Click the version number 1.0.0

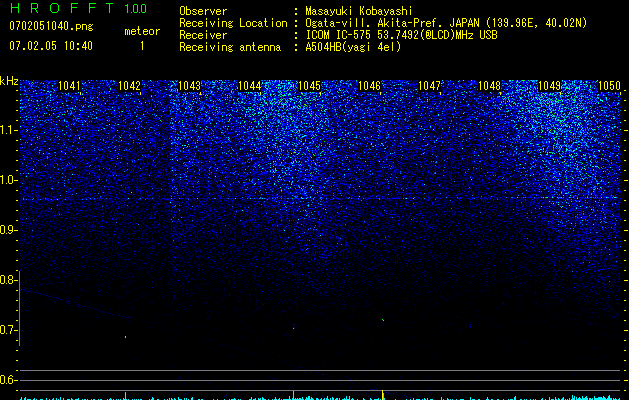pos(136,8)
